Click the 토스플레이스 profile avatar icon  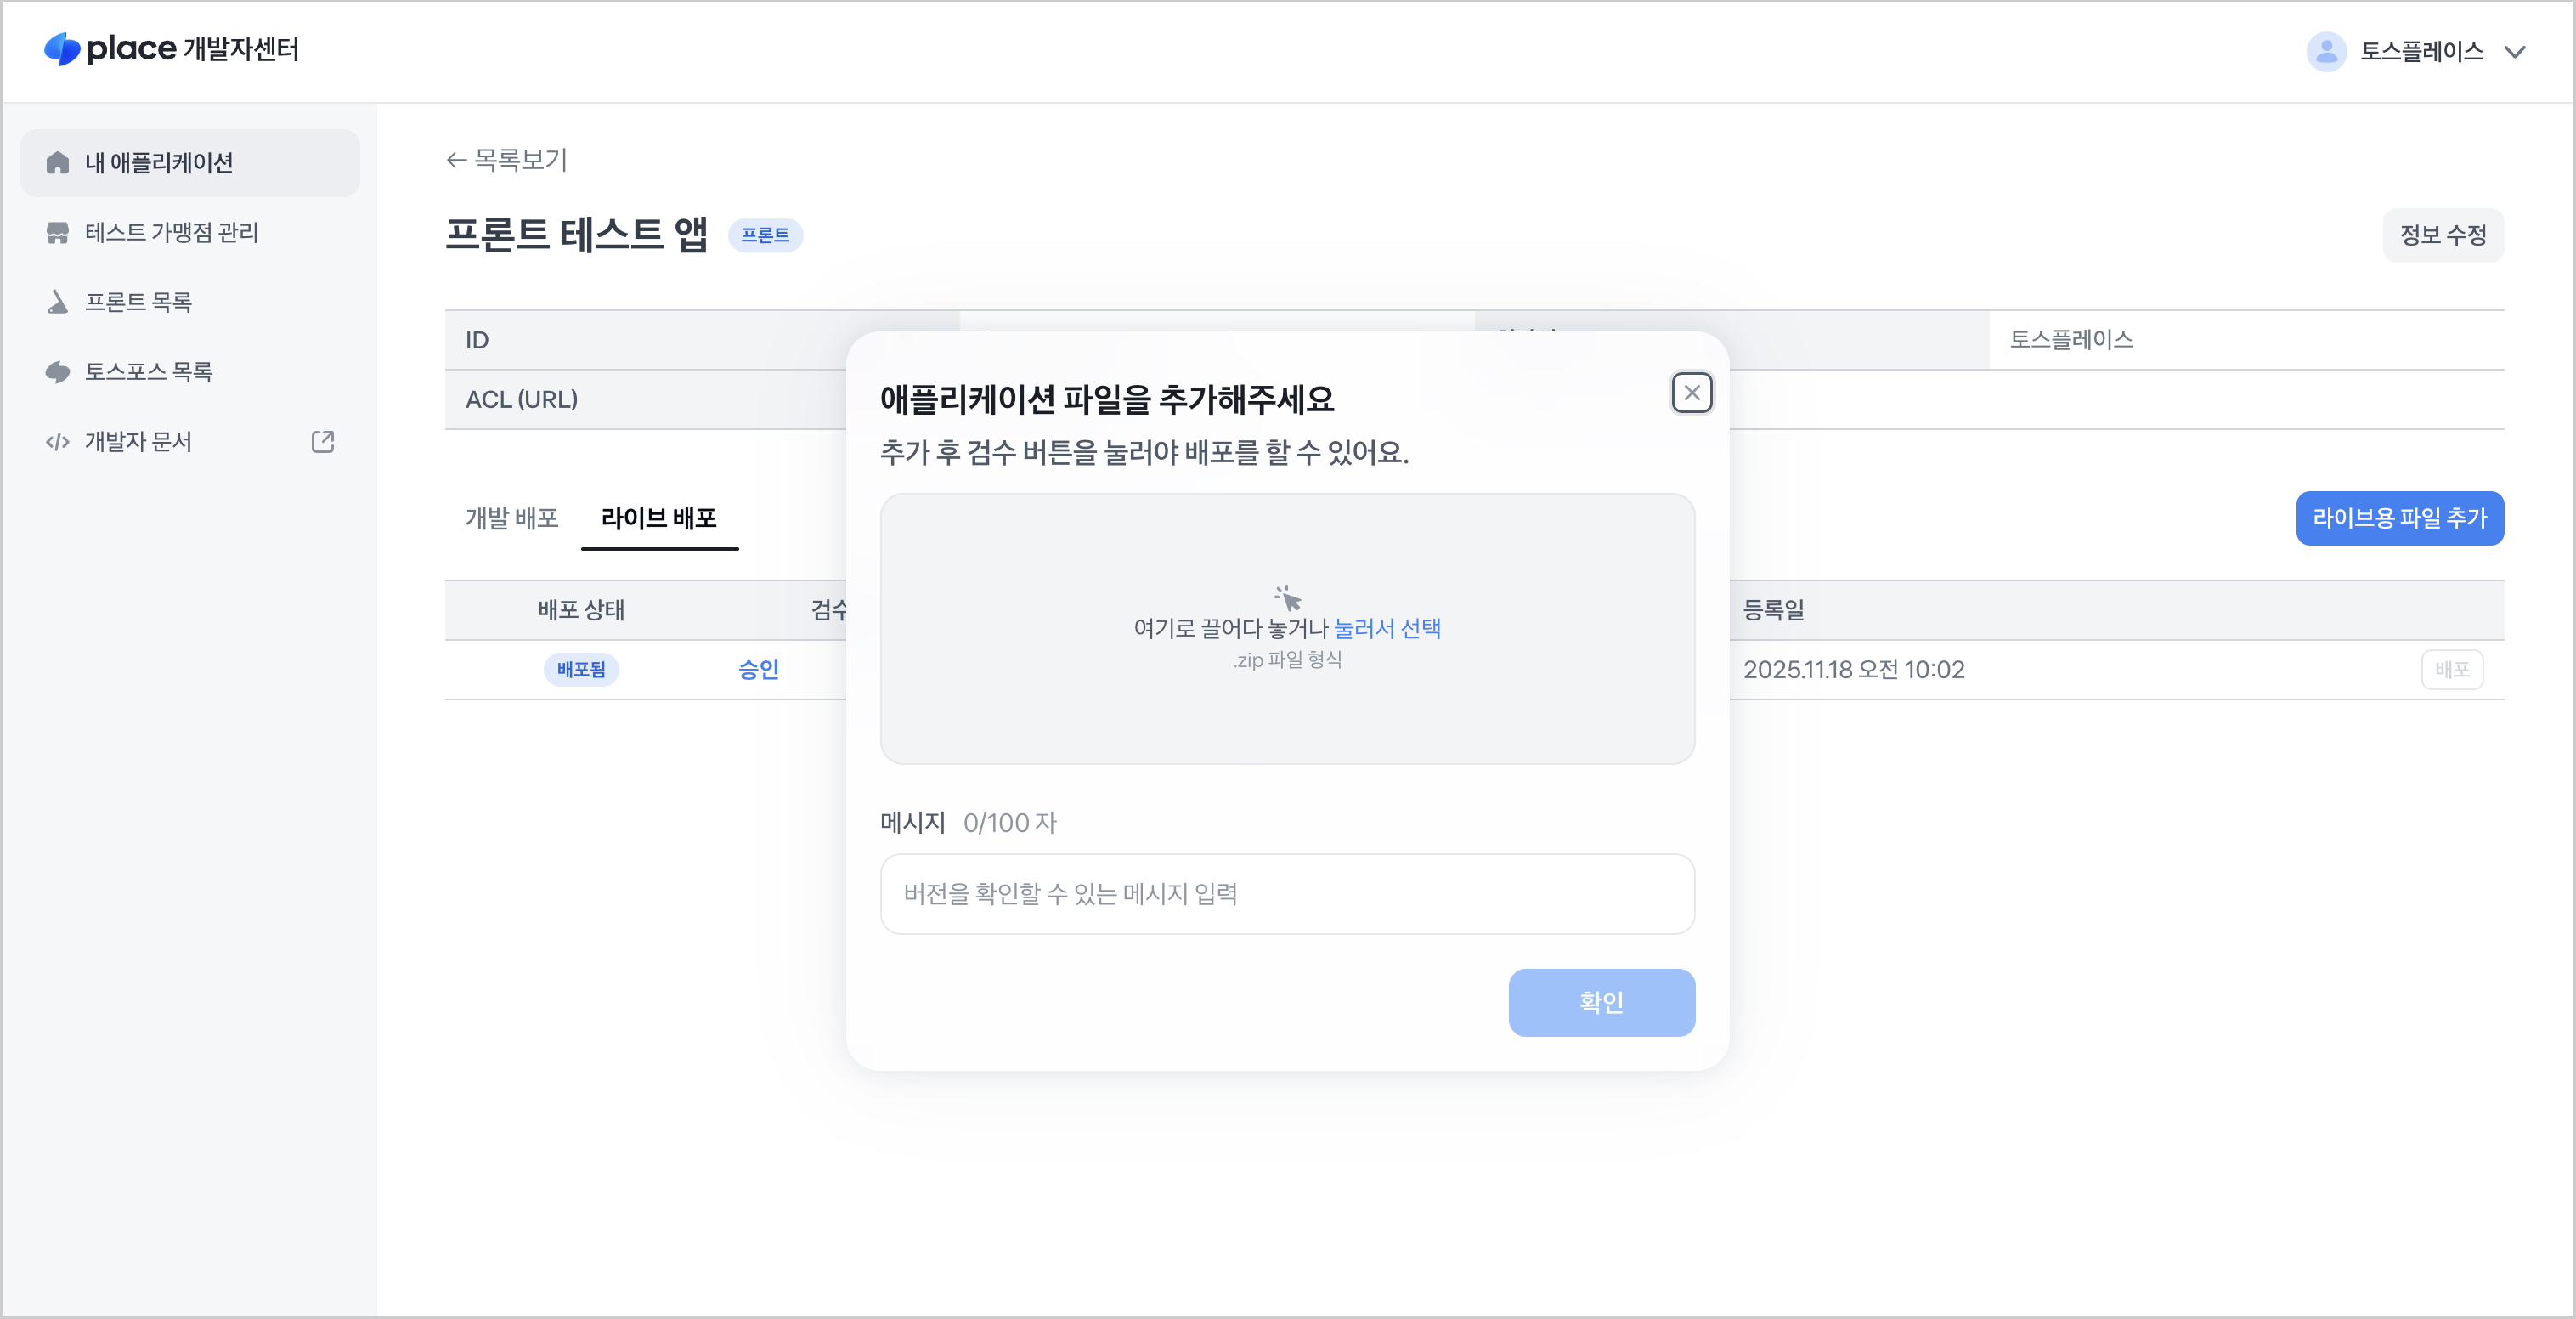(2326, 51)
